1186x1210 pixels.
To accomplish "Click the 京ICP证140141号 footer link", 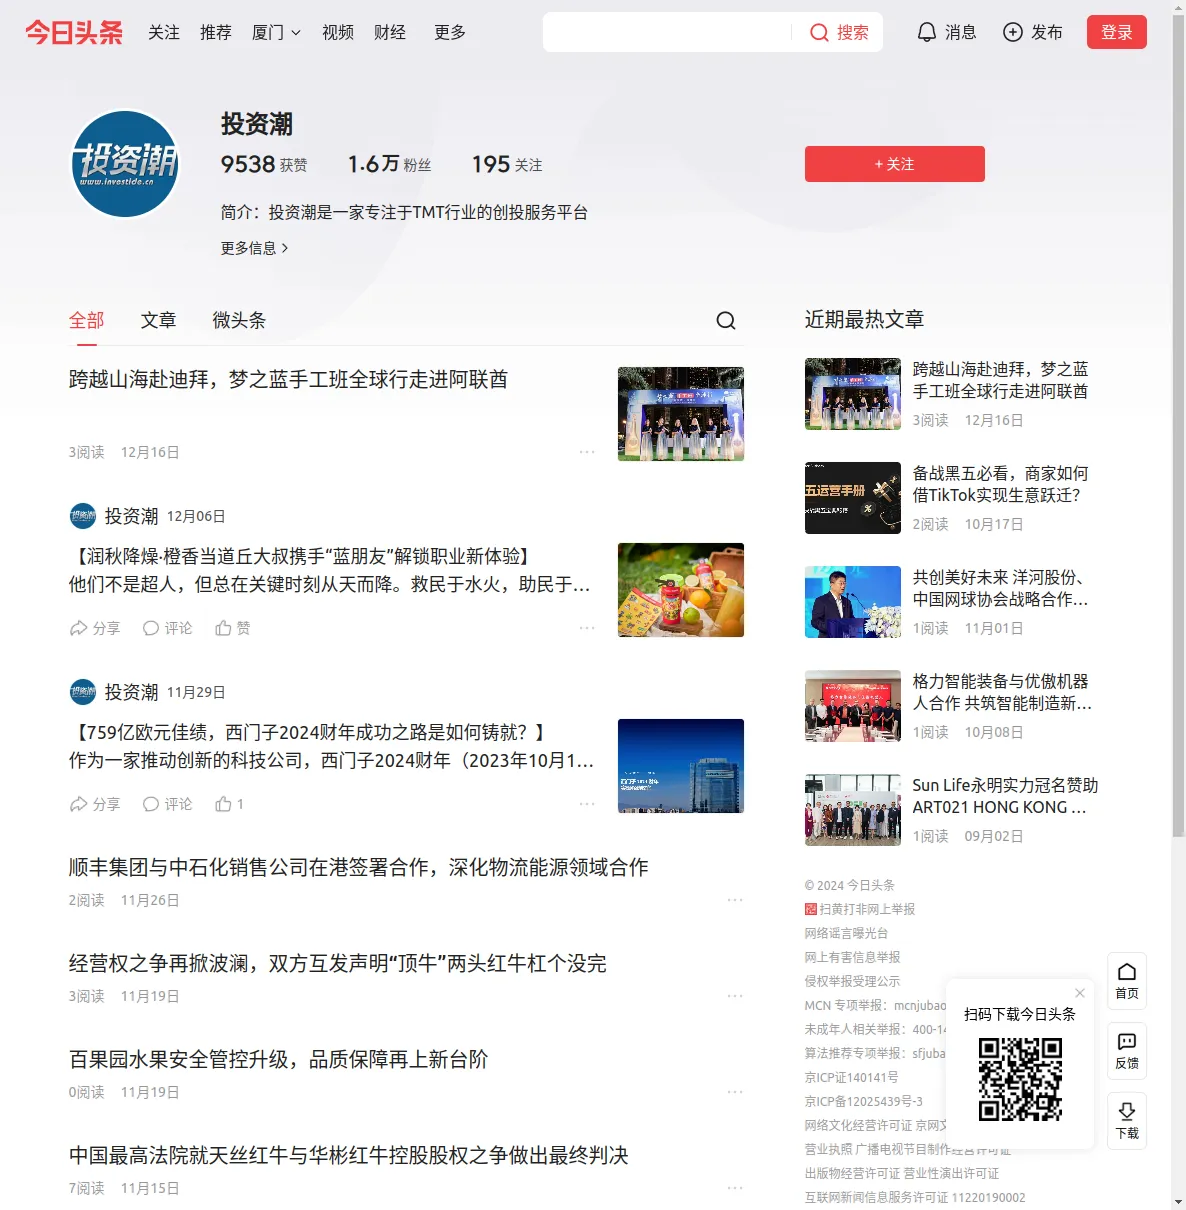I will point(852,1077).
